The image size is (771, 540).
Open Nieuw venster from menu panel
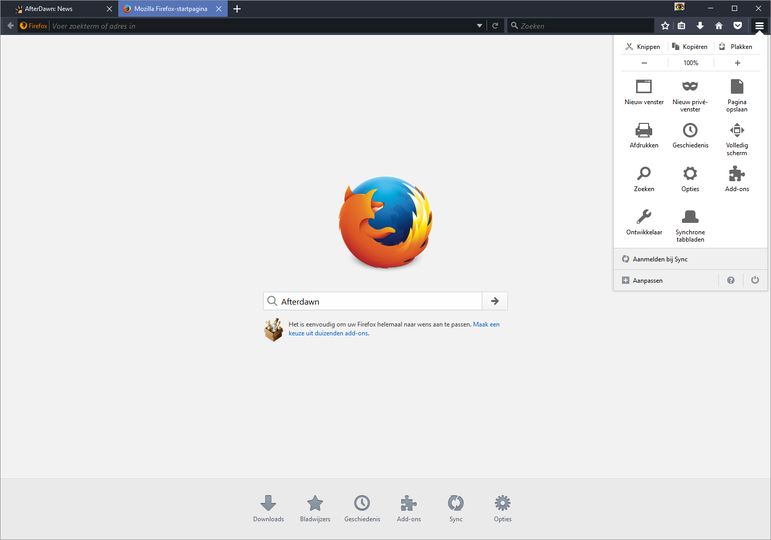[644, 92]
